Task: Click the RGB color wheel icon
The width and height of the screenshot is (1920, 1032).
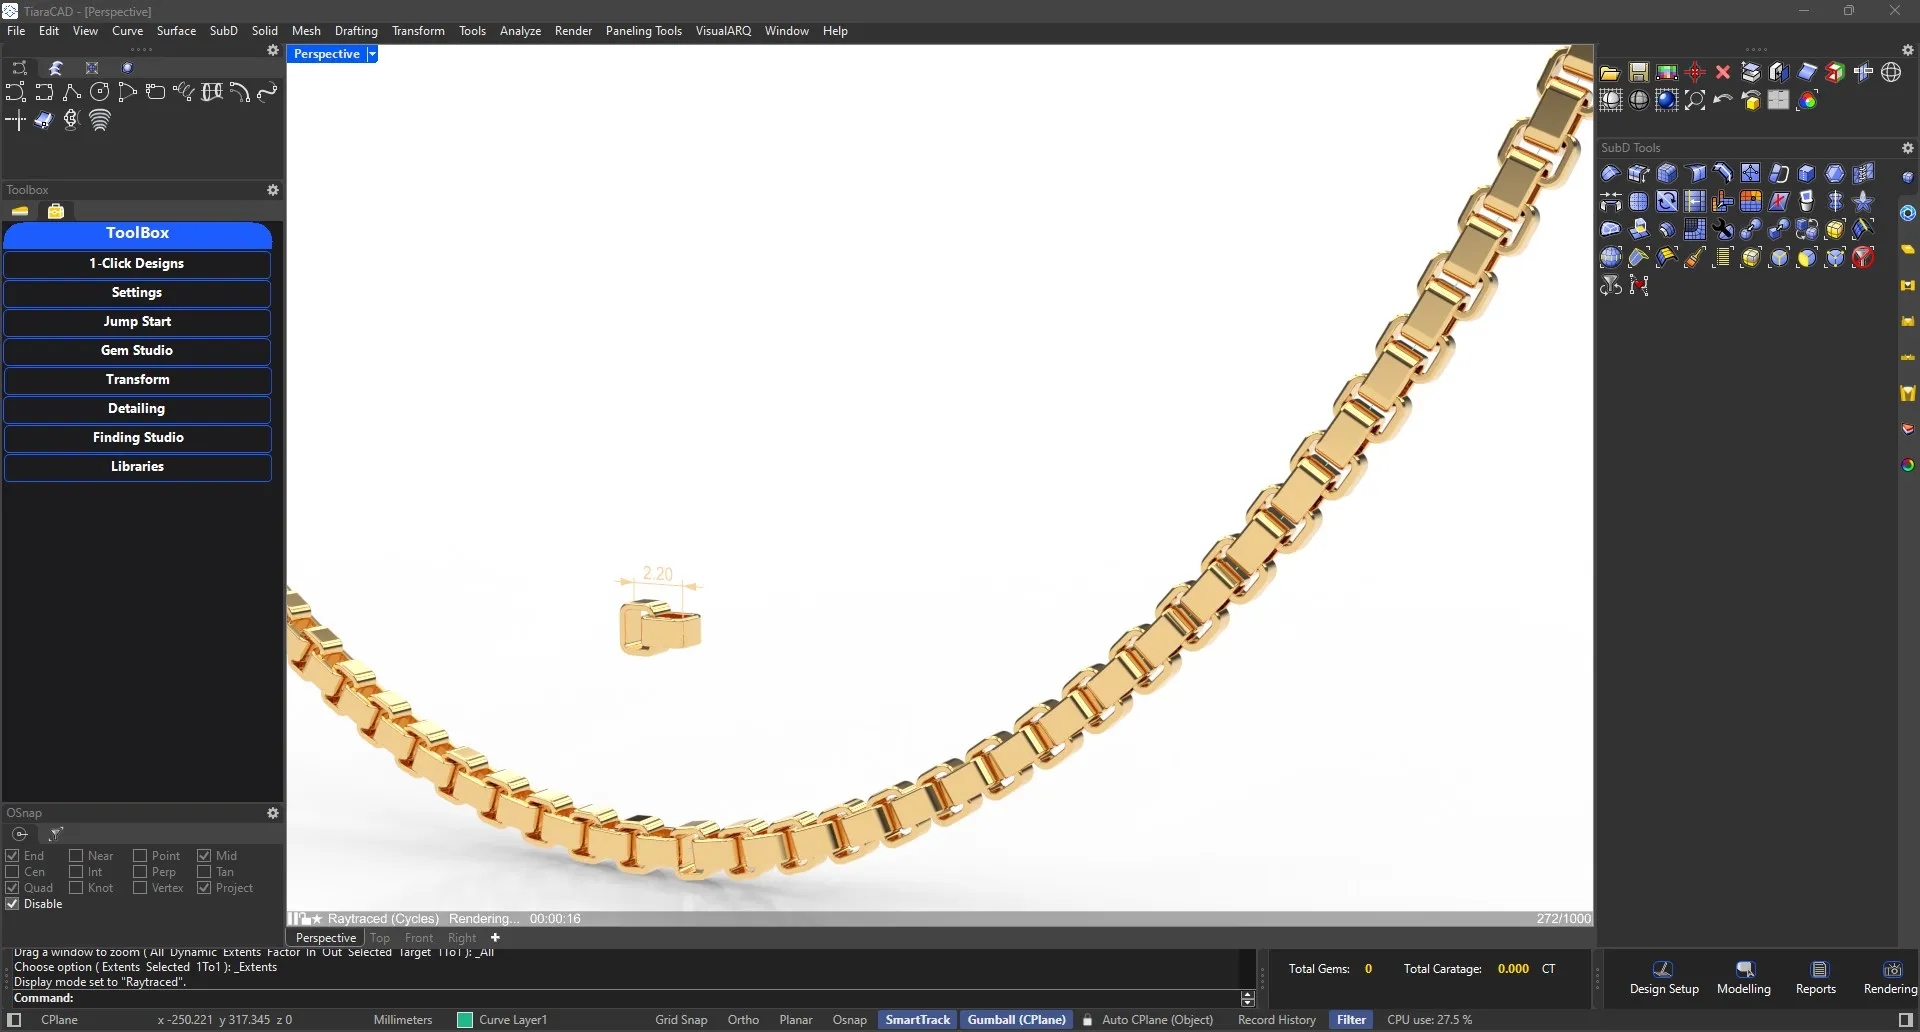Action: pos(1807,100)
